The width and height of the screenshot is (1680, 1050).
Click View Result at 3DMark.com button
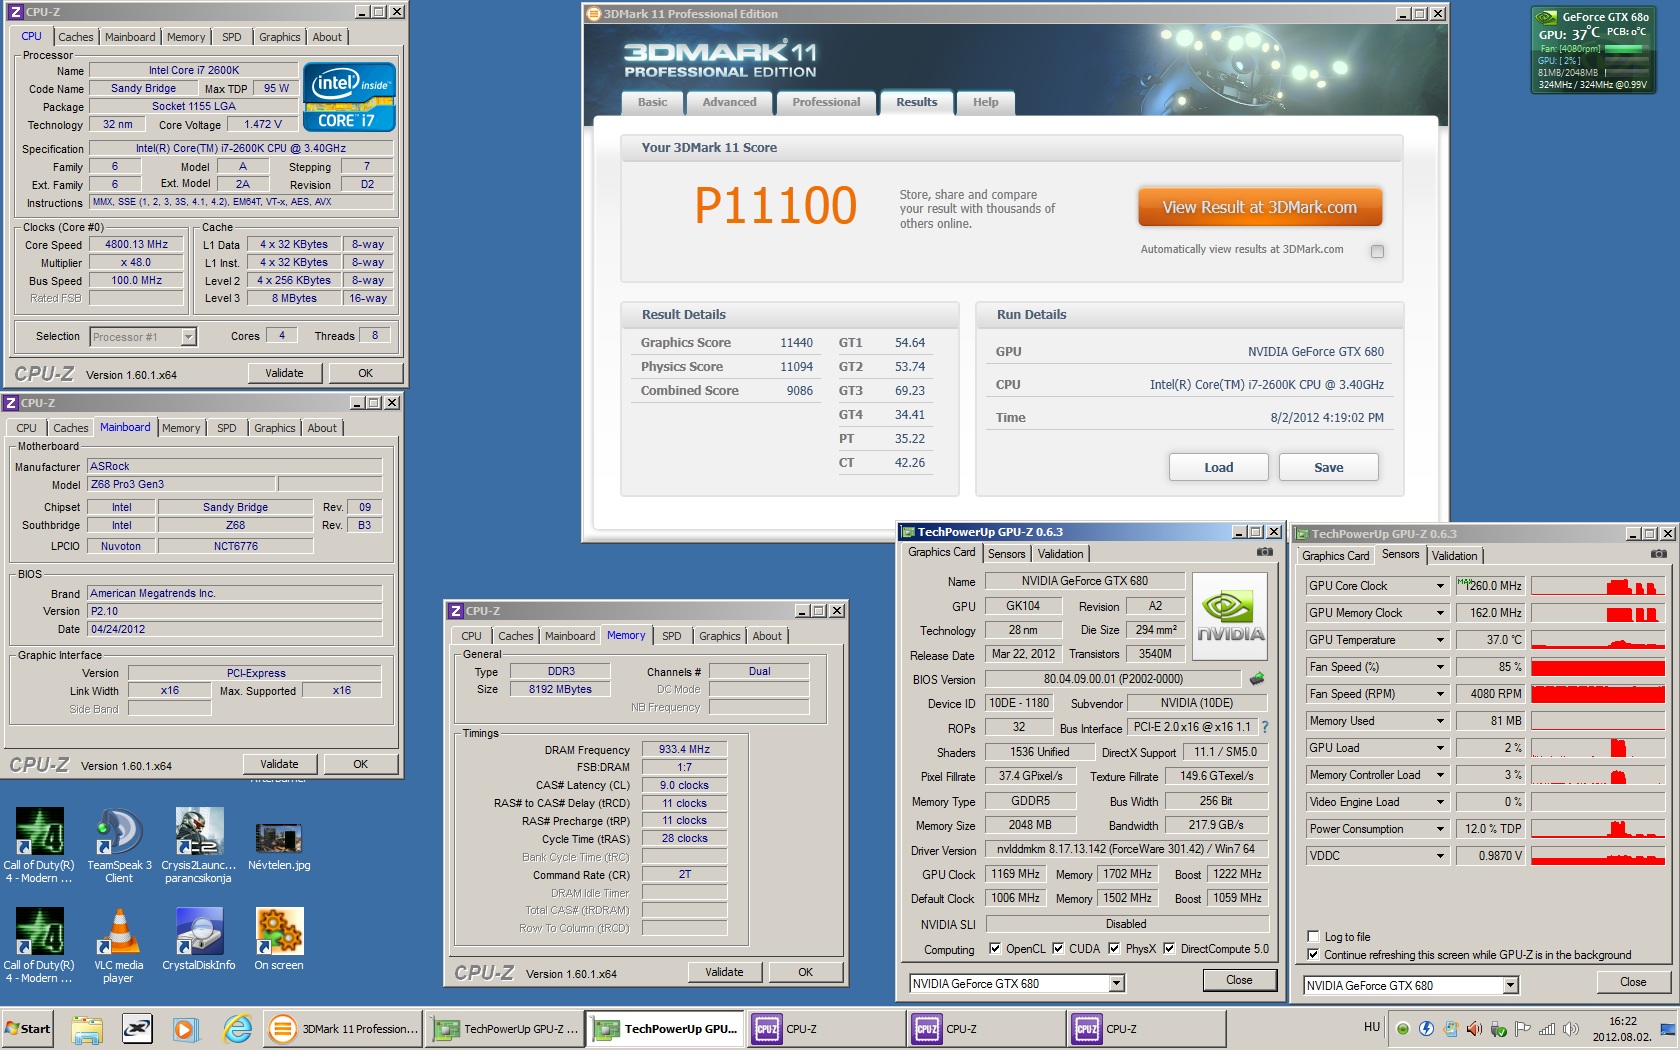tap(1260, 208)
